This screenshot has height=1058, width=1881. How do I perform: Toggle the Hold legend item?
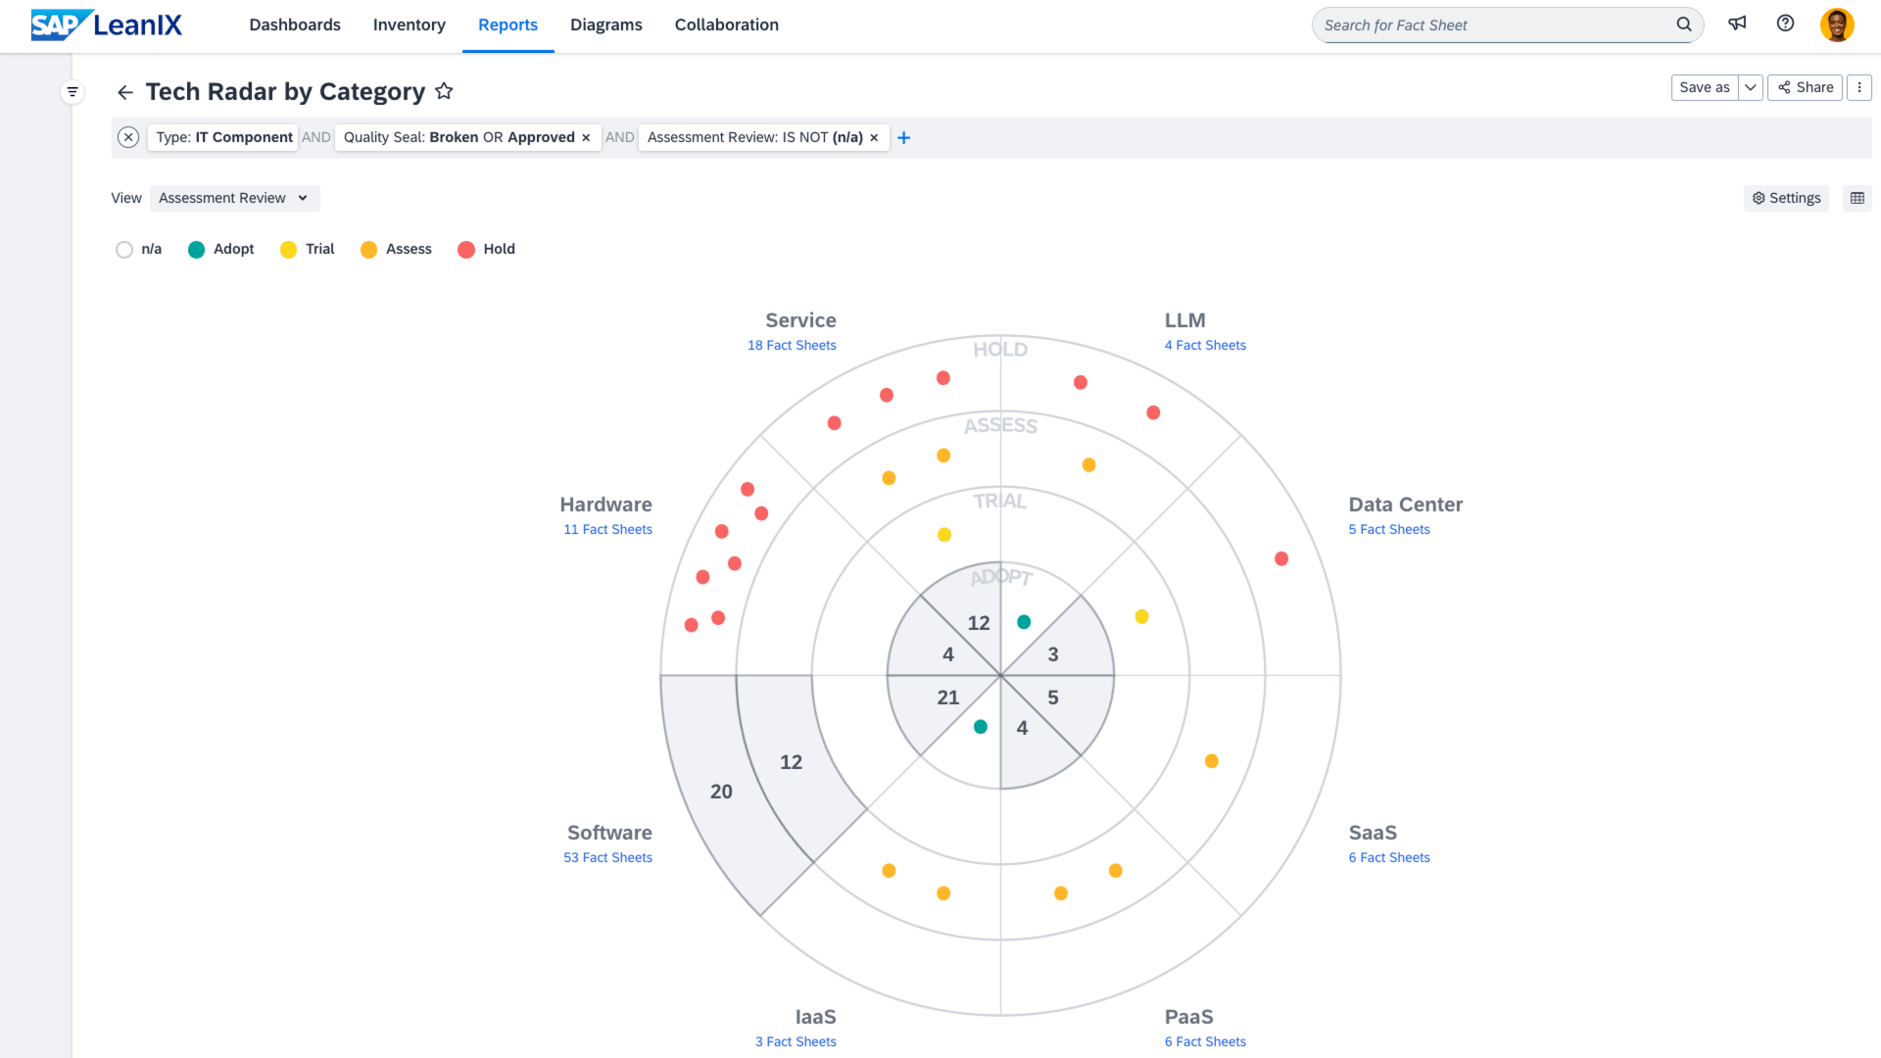click(486, 249)
